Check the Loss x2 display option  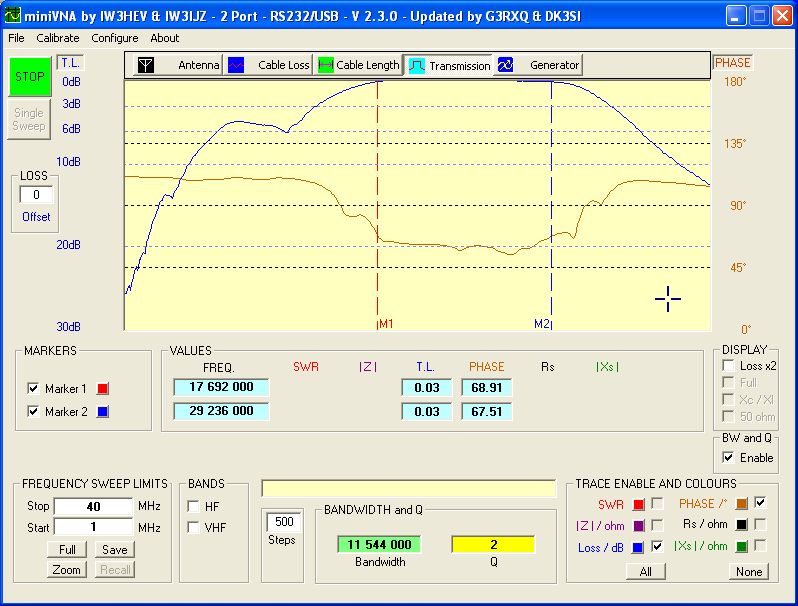pyautogui.click(x=728, y=366)
